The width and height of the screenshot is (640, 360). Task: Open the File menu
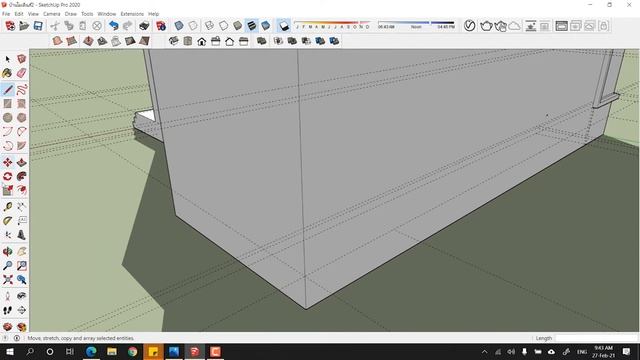click(x=6, y=14)
